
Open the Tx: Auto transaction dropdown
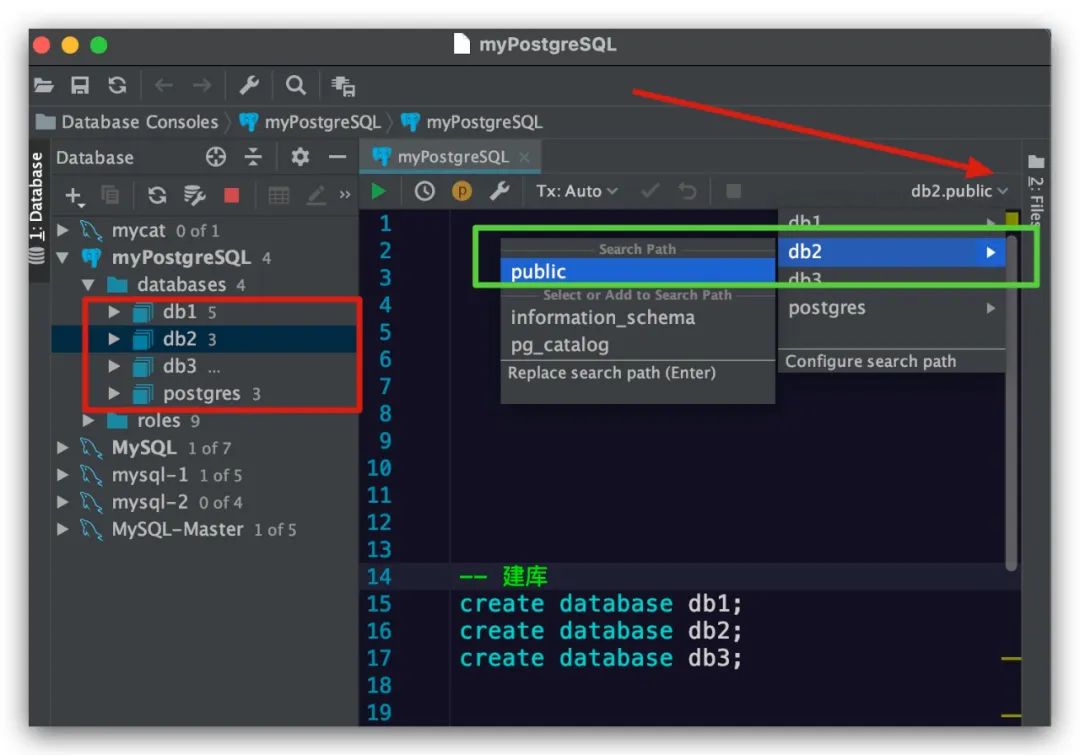577,191
